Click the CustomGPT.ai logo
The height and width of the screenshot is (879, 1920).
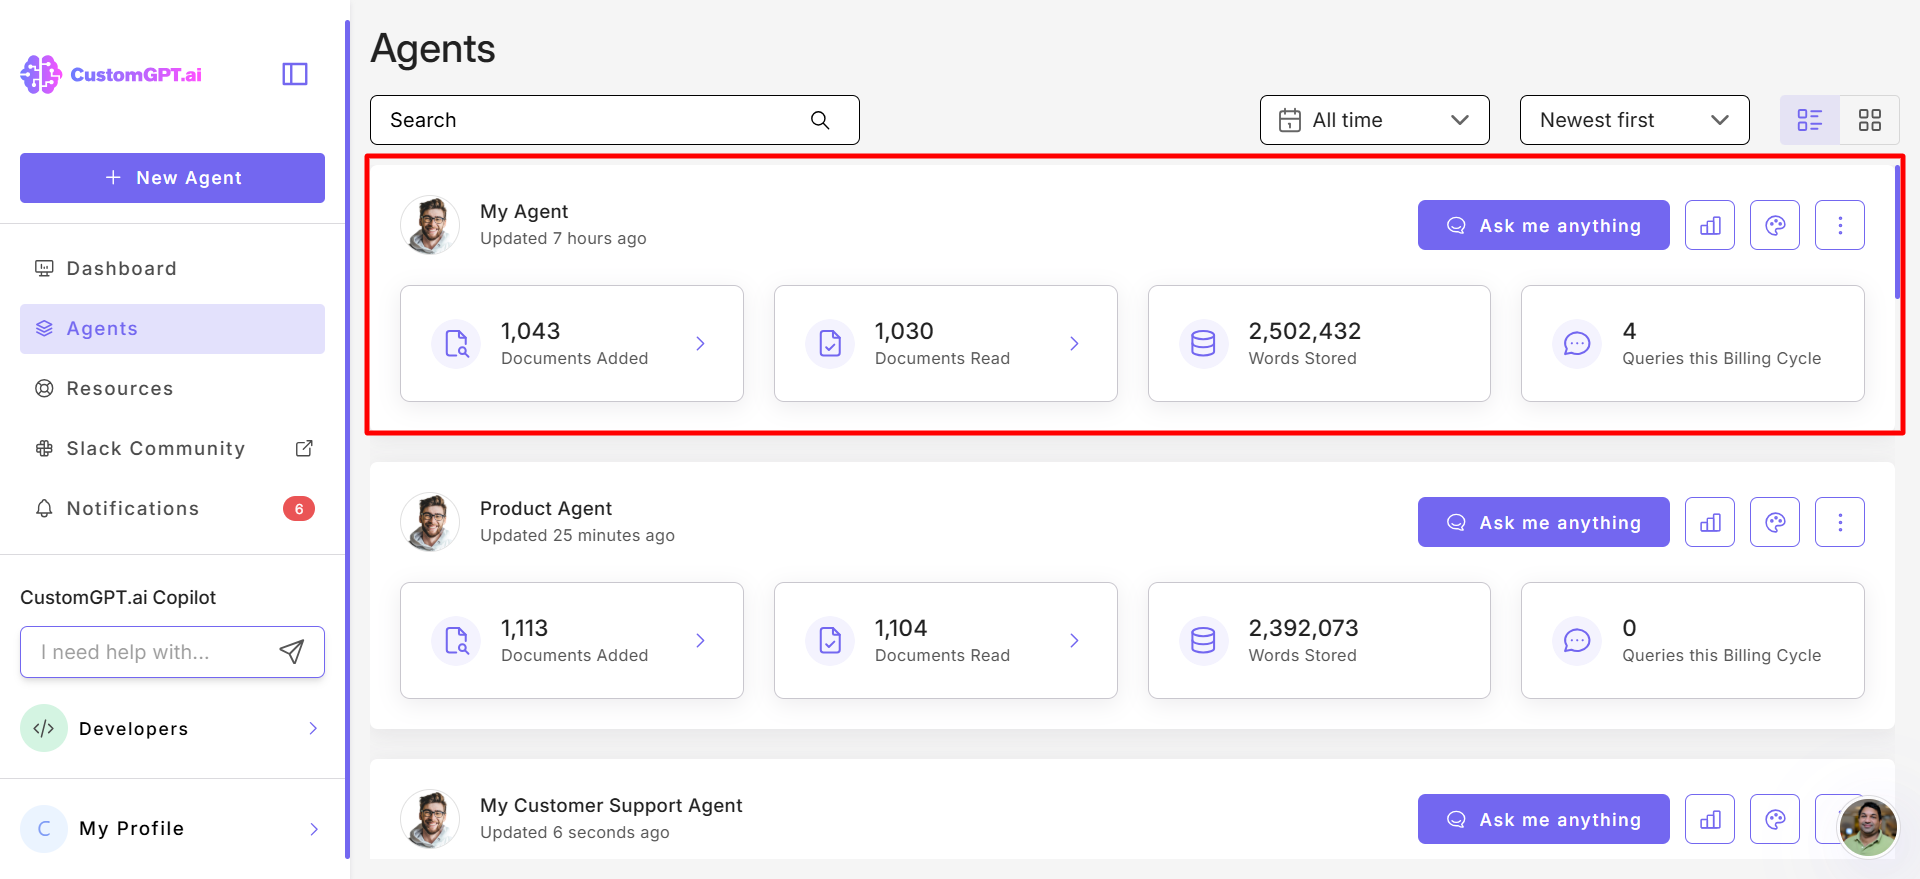pyautogui.click(x=111, y=74)
